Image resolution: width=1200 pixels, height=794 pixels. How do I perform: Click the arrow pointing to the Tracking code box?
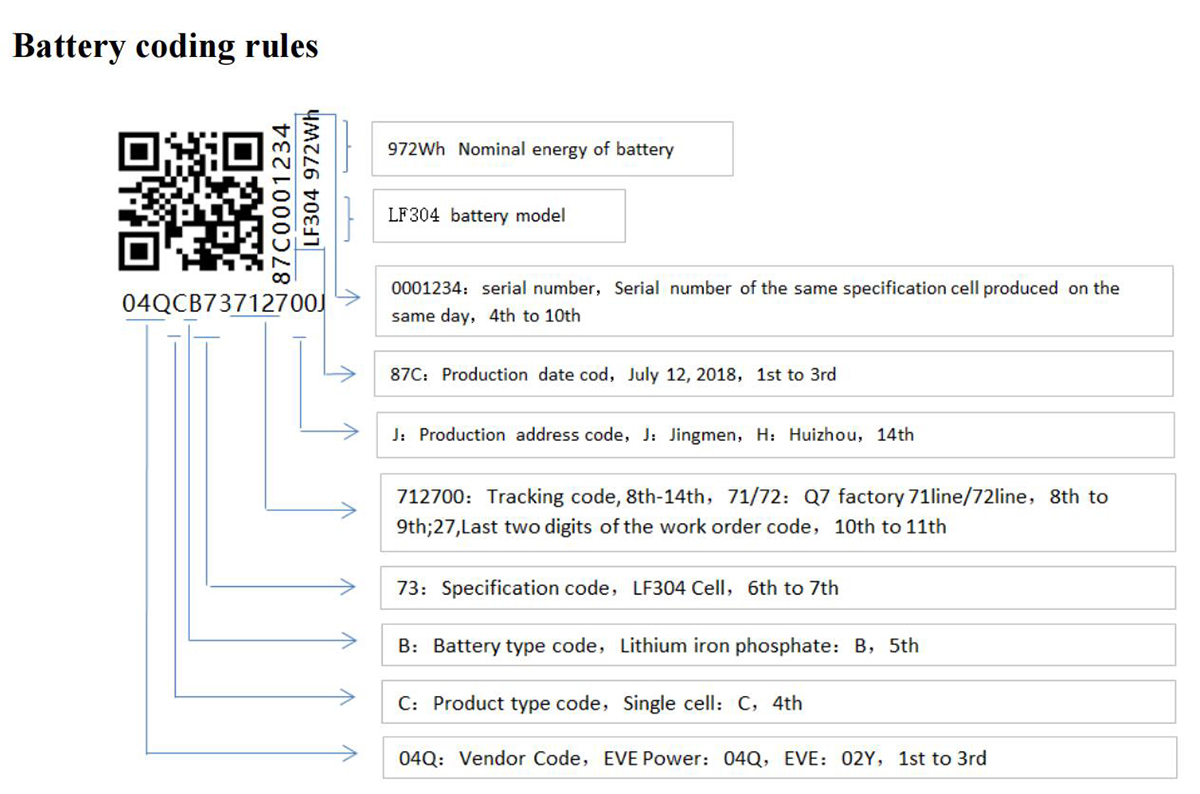[347, 510]
